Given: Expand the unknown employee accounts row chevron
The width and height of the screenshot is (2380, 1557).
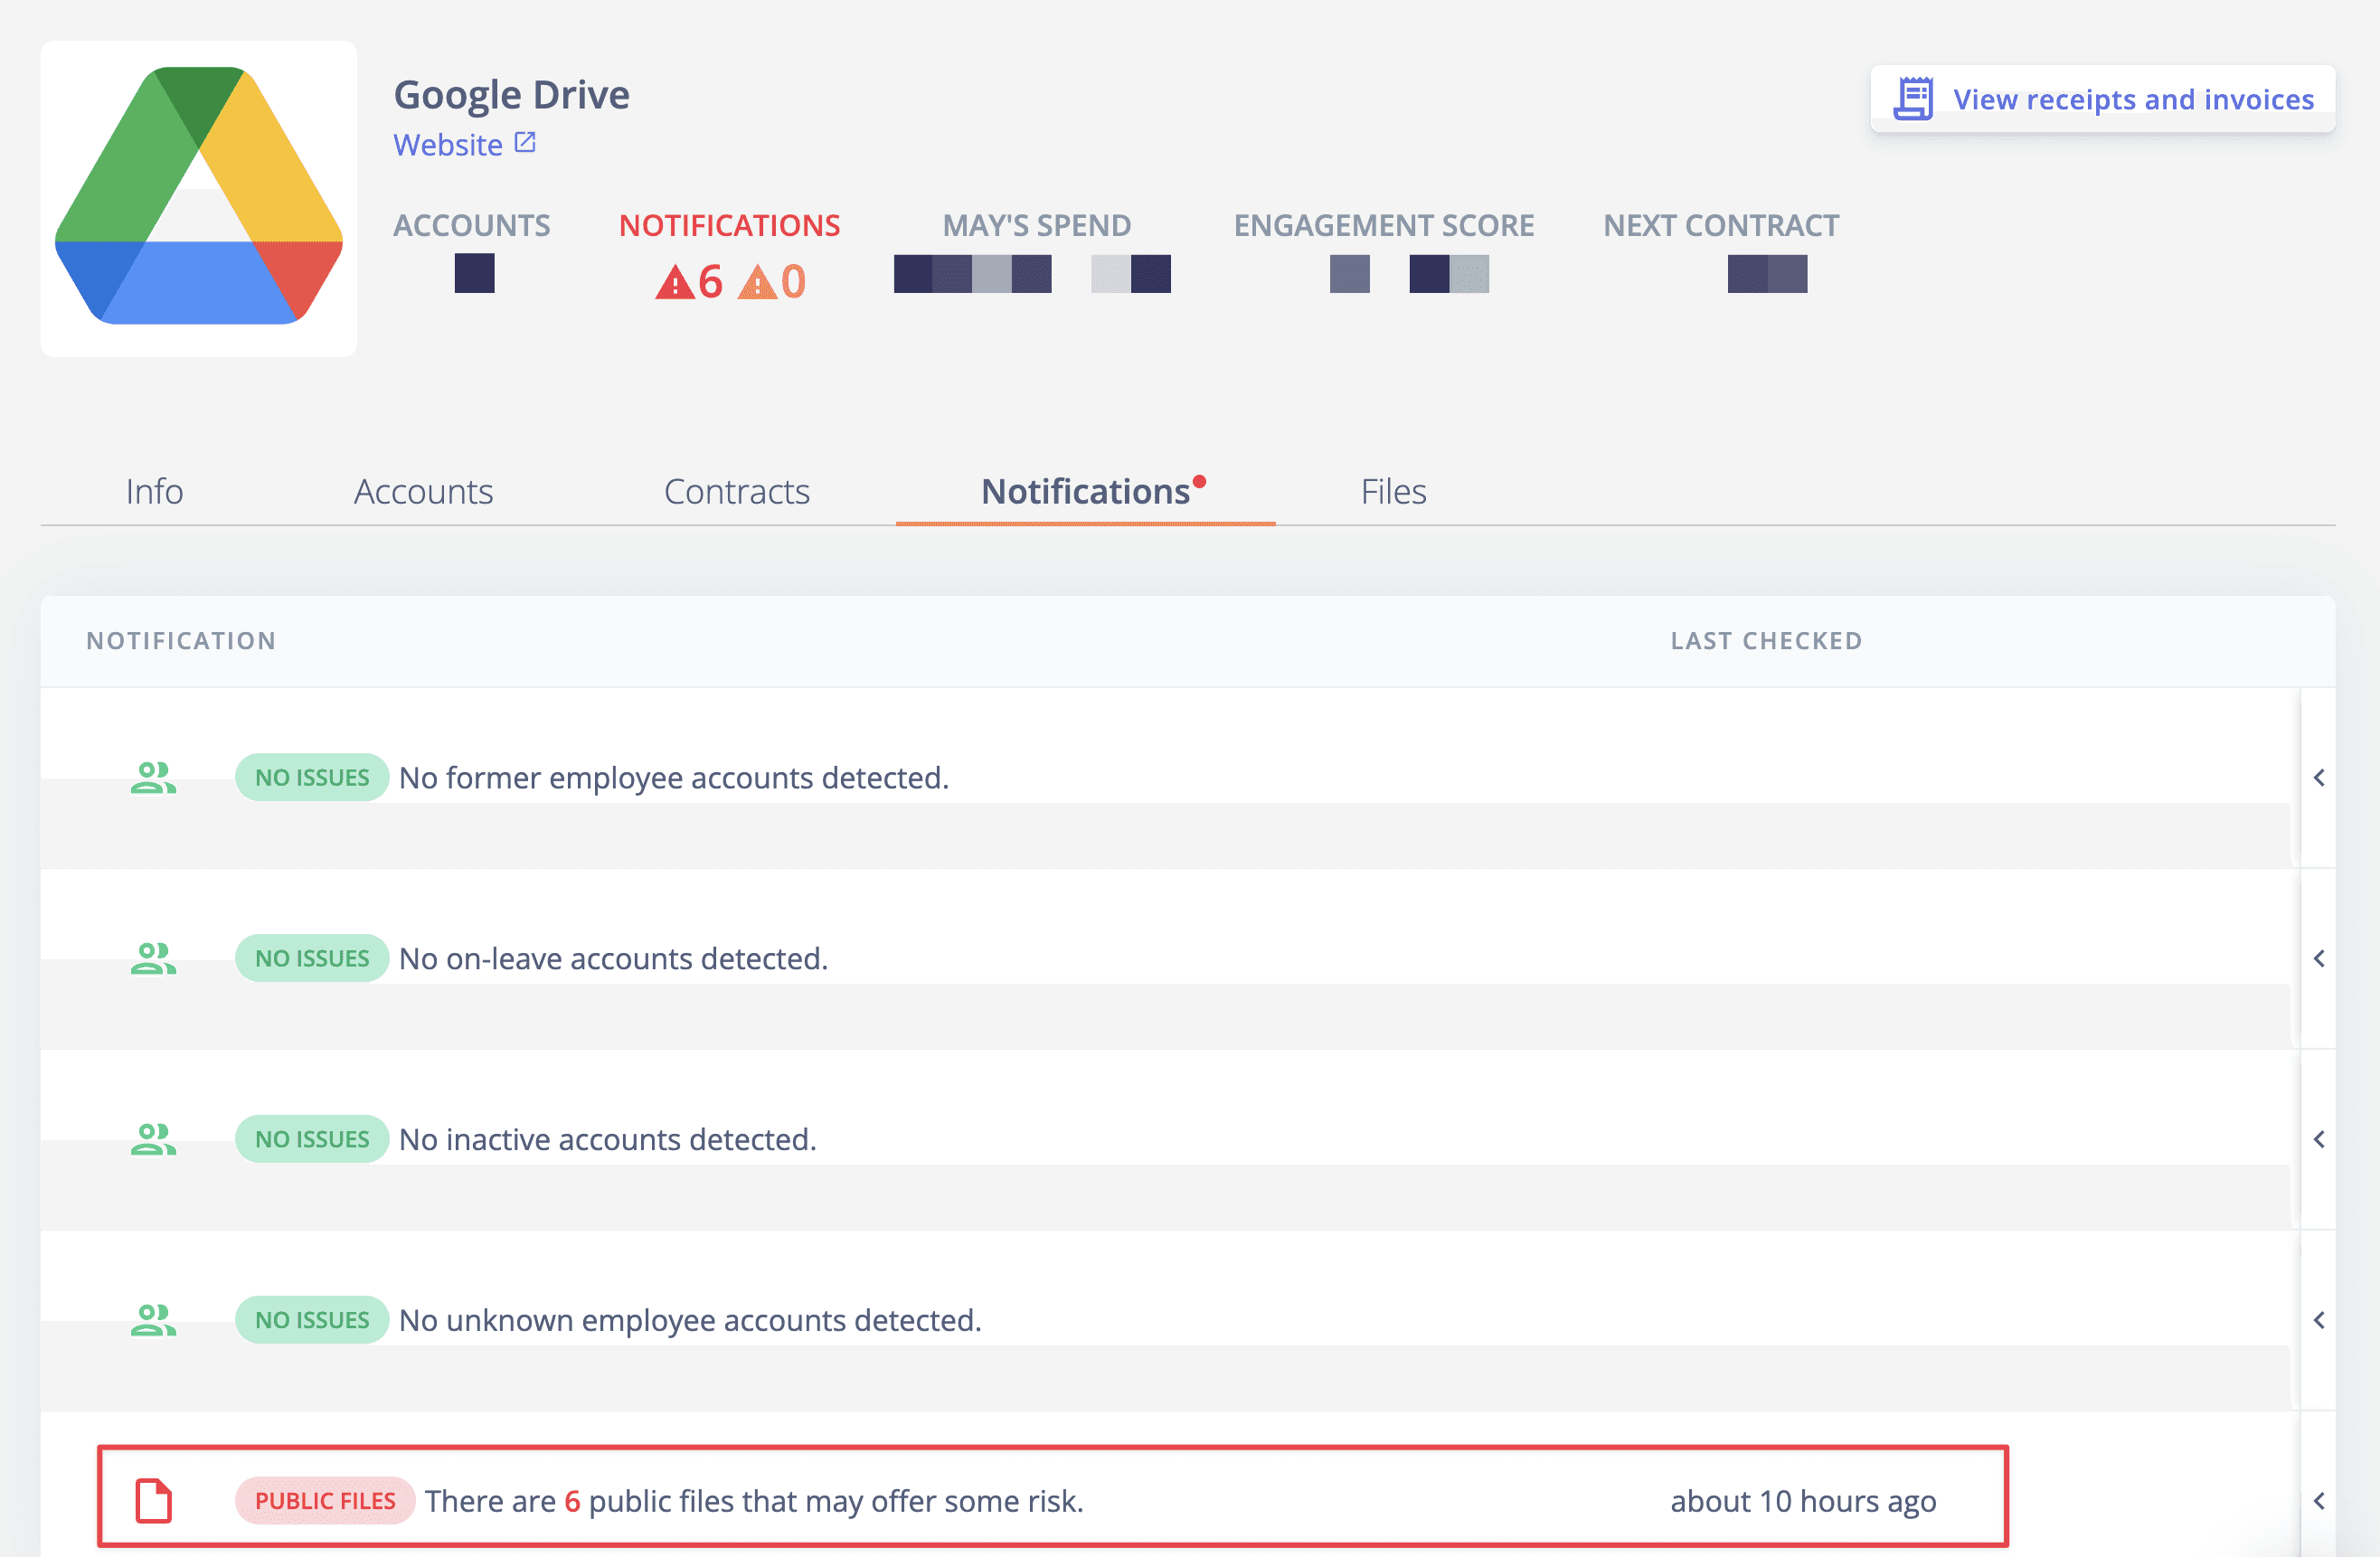Looking at the screenshot, I should tap(2319, 1320).
